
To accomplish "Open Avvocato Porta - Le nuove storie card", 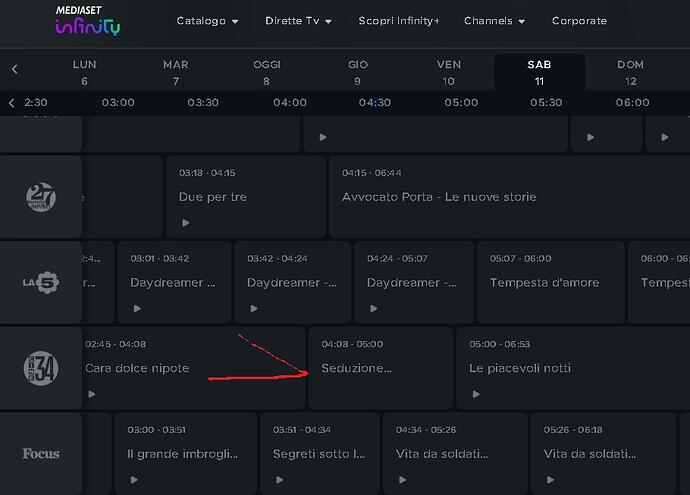I will click(510, 197).
